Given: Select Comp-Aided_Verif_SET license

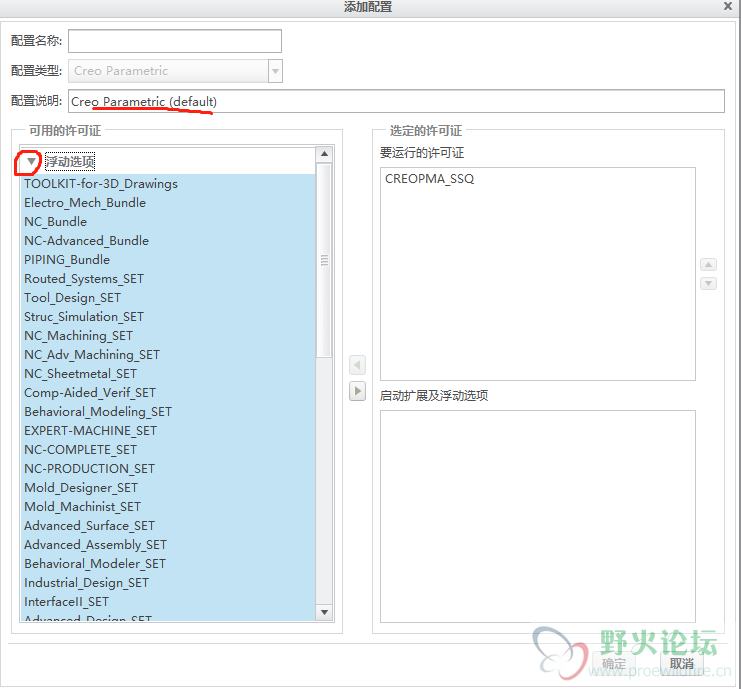Looking at the screenshot, I should pyautogui.click(x=168, y=393).
